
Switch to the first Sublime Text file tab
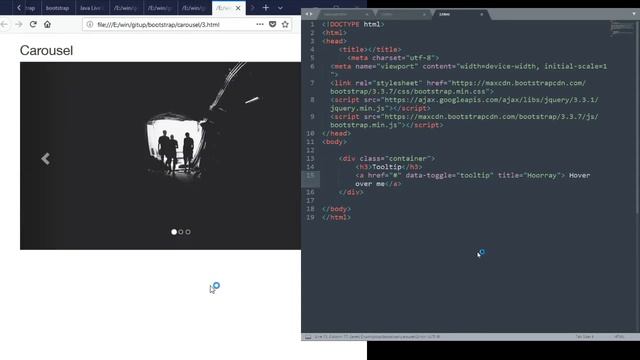click(346, 14)
